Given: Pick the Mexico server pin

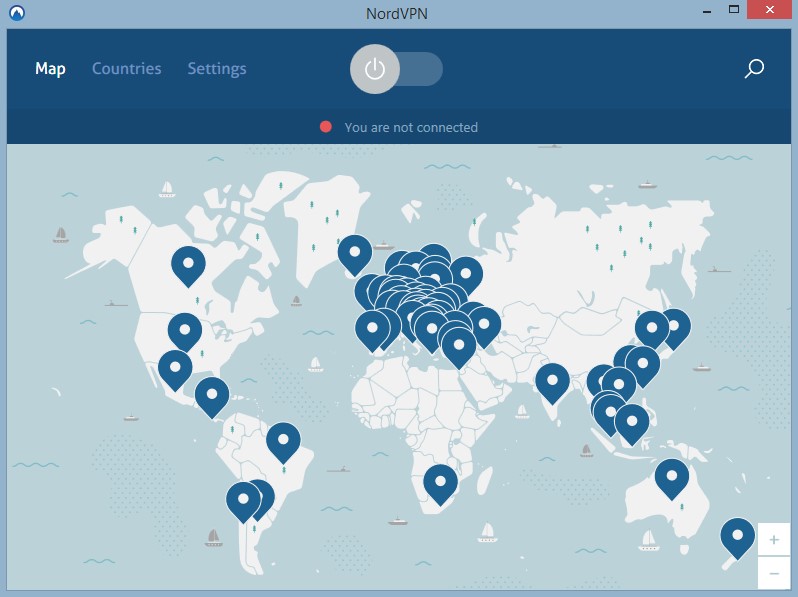Looking at the screenshot, I should (x=175, y=369).
